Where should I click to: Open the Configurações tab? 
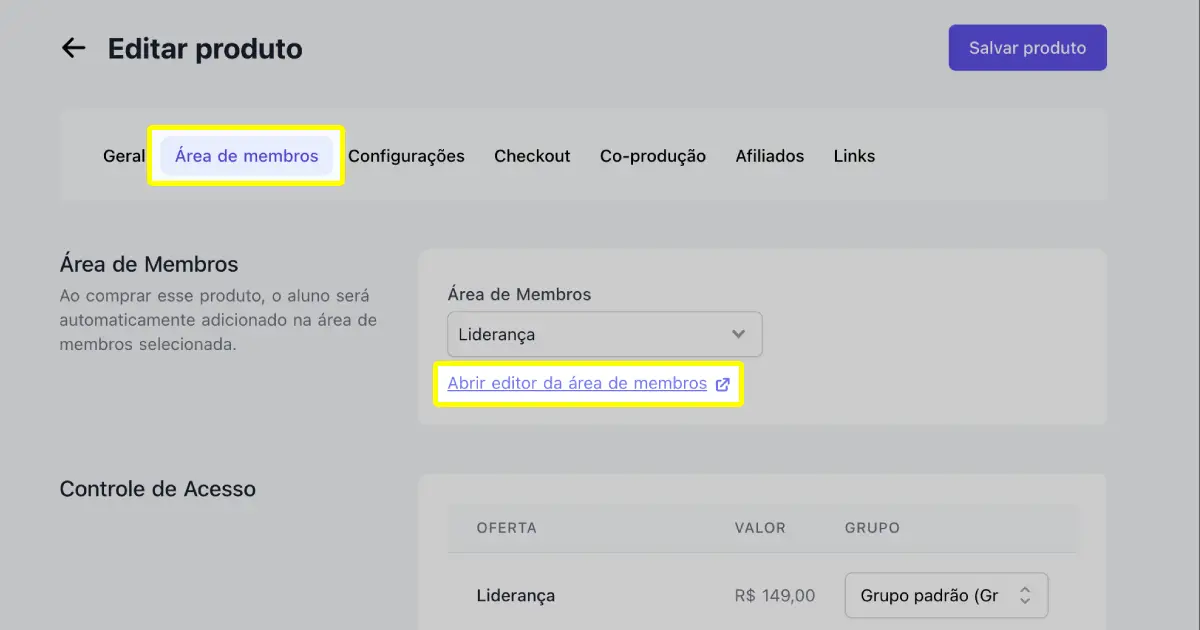pos(406,155)
